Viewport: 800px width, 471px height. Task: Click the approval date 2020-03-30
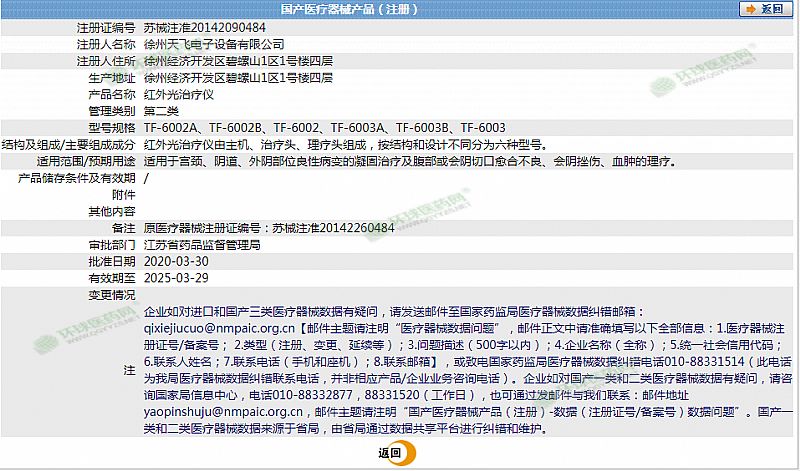pyautogui.click(x=175, y=261)
